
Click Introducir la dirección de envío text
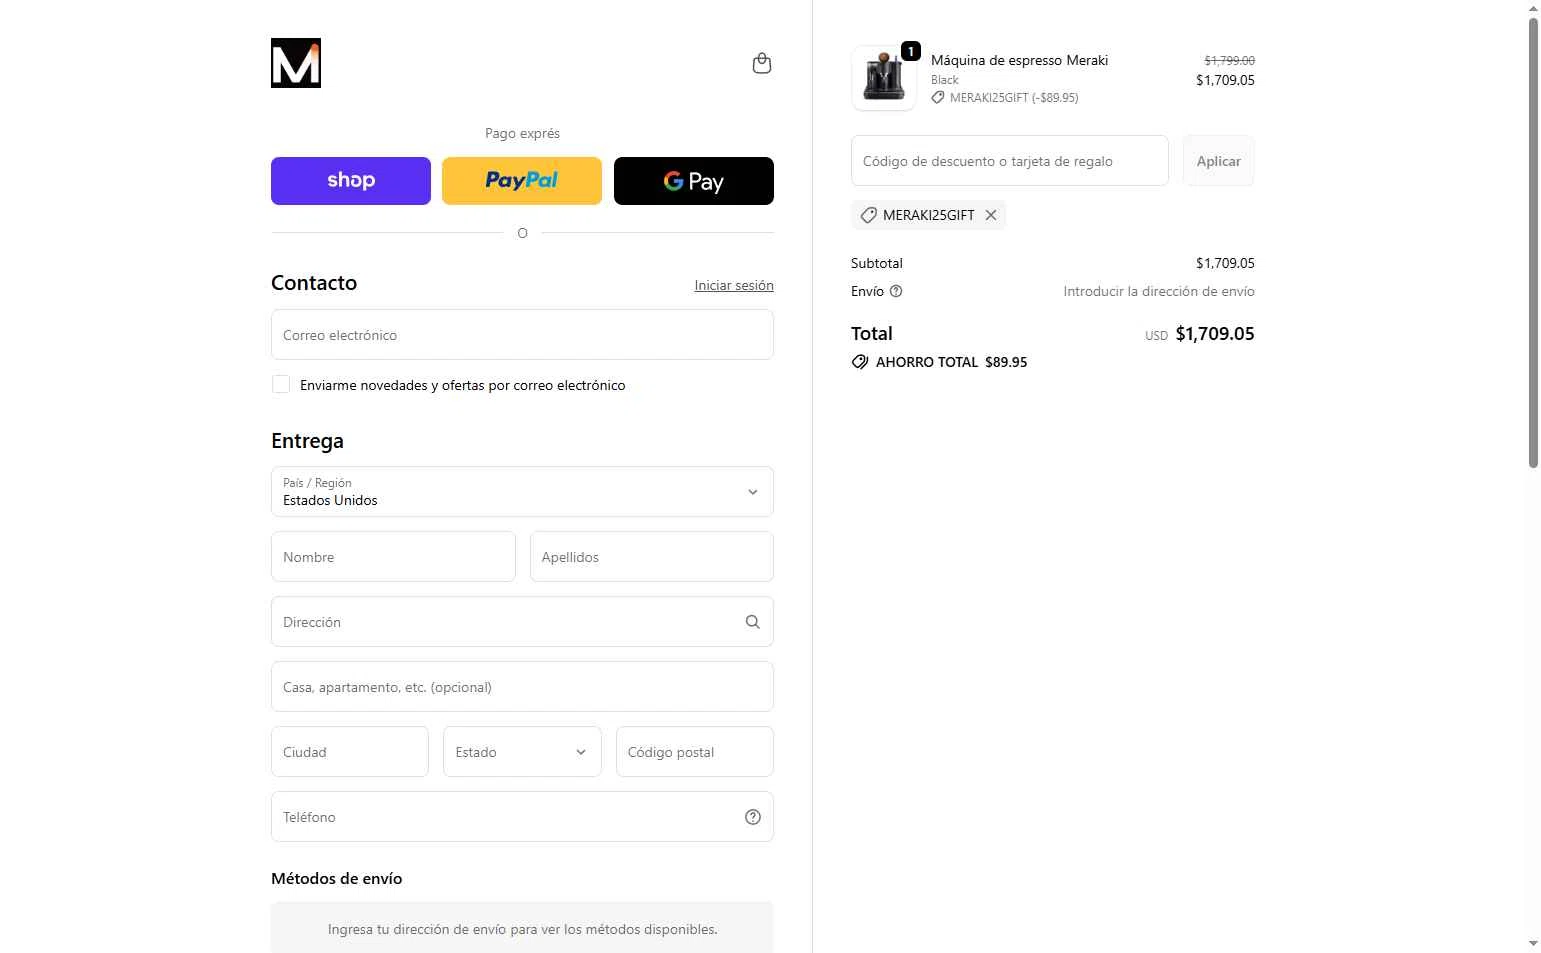click(1159, 291)
